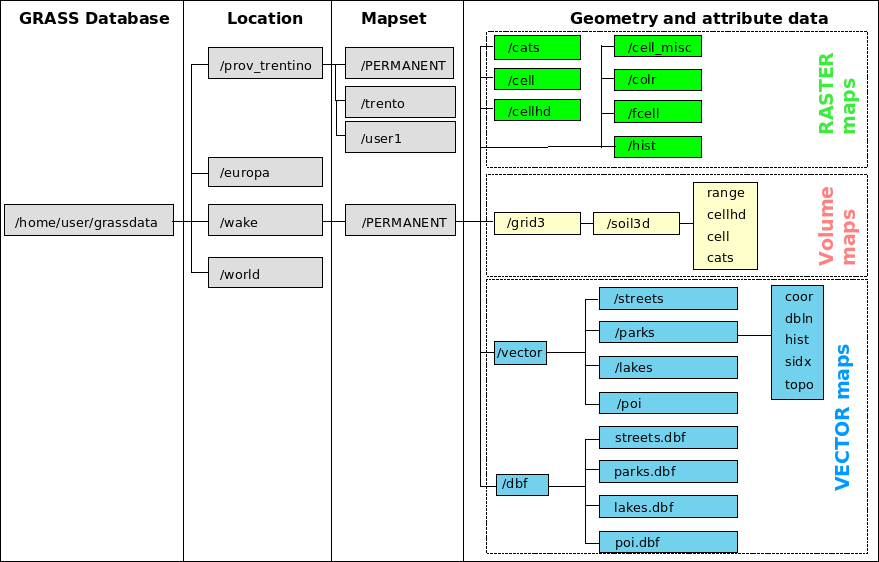This screenshot has width=879, height=562.
Task: Select the /wake location box
Action: [265, 221]
